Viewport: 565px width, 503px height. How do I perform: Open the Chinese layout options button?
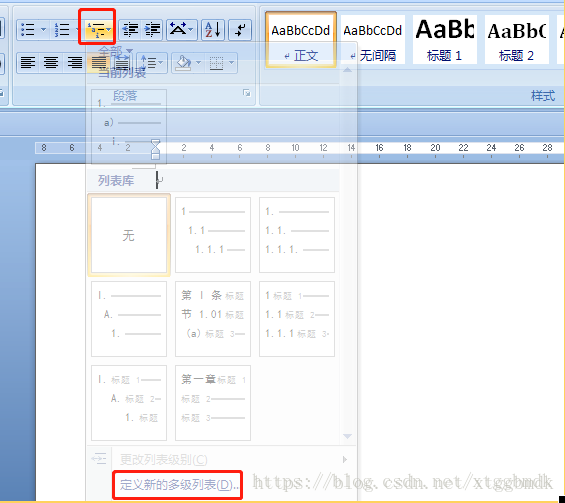[182, 30]
